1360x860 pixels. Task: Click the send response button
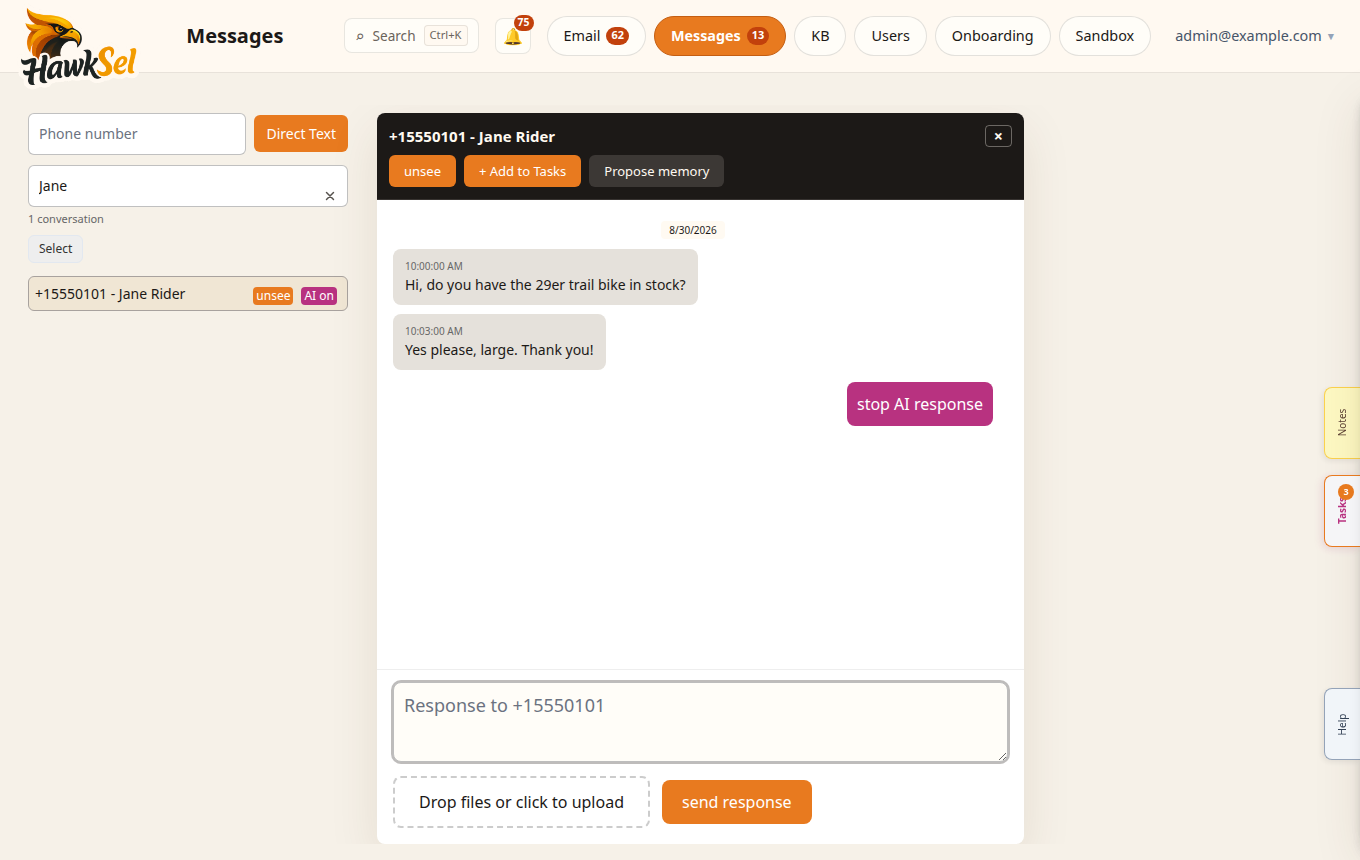click(737, 802)
